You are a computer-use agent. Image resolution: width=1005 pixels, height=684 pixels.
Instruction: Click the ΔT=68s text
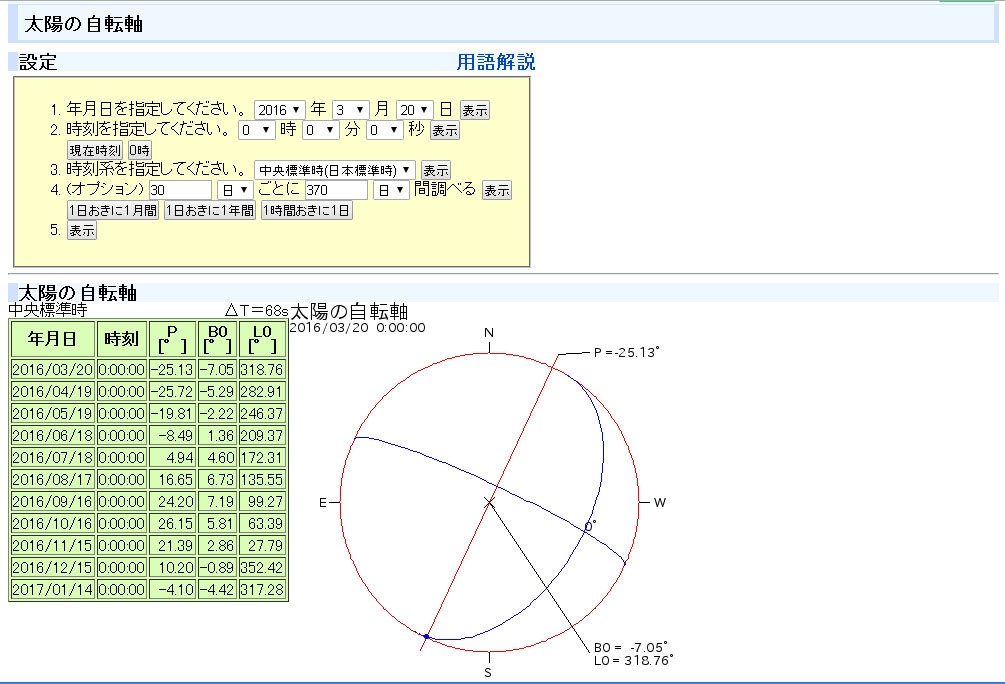click(256, 311)
